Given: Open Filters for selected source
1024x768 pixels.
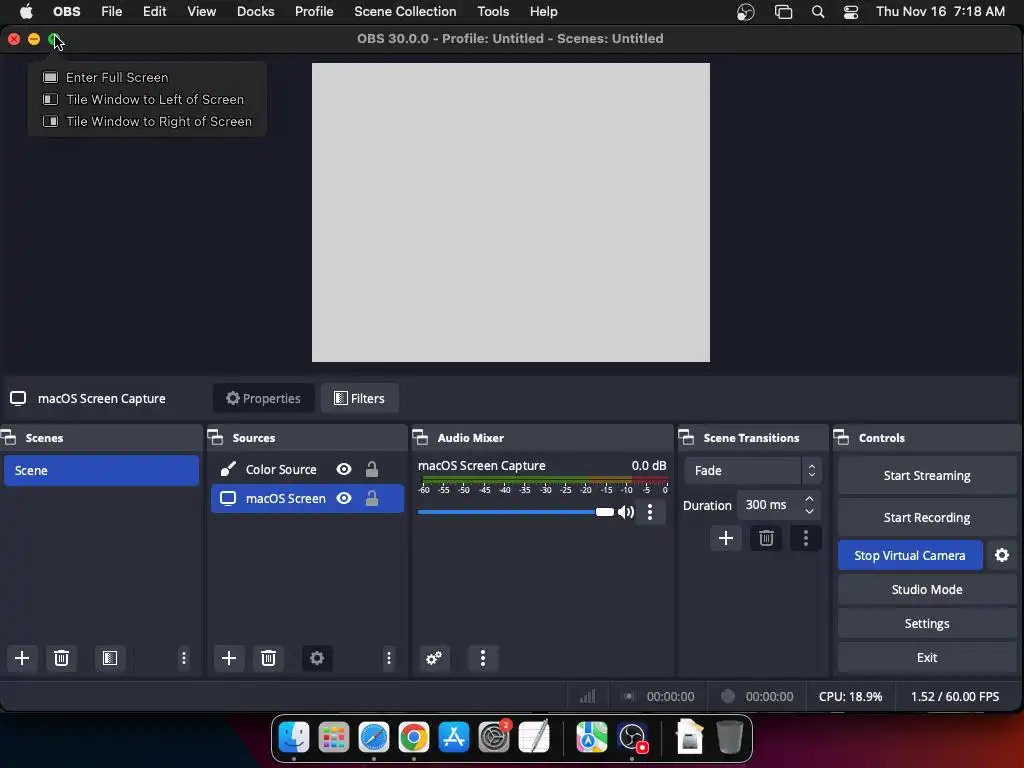Looking at the screenshot, I should (359, 398).
